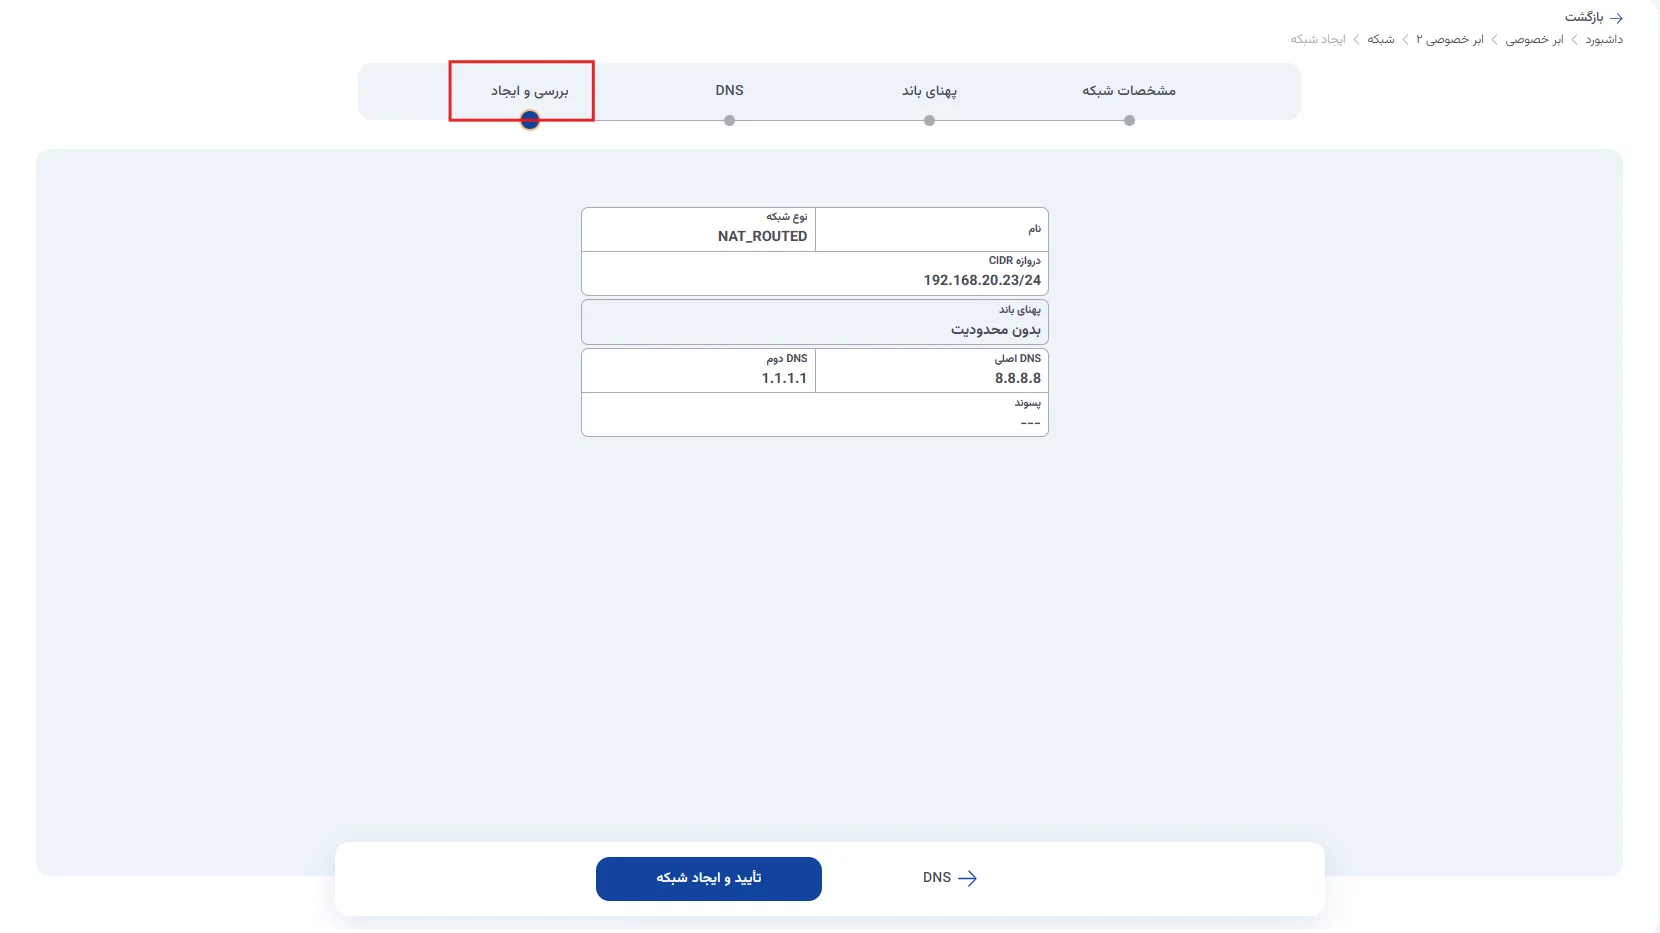Select secondary DNS value 1.1.1.1
The width and height of the screenshot is (1660, 933).
pyautogui.click(x=784, y=379)
